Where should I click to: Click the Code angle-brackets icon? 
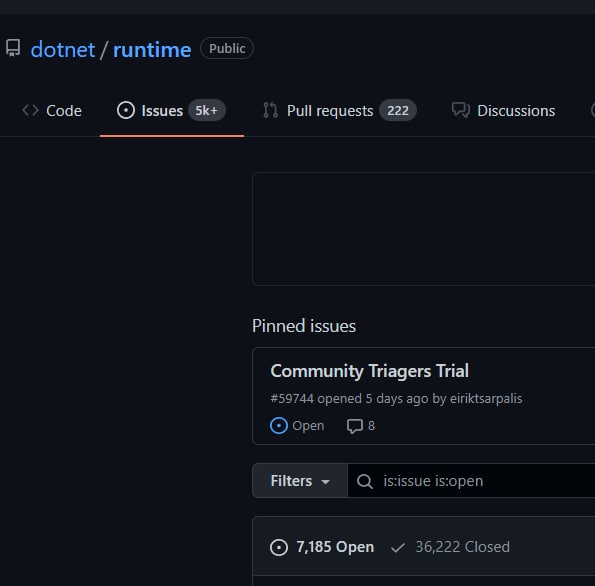tap(30, 110)
